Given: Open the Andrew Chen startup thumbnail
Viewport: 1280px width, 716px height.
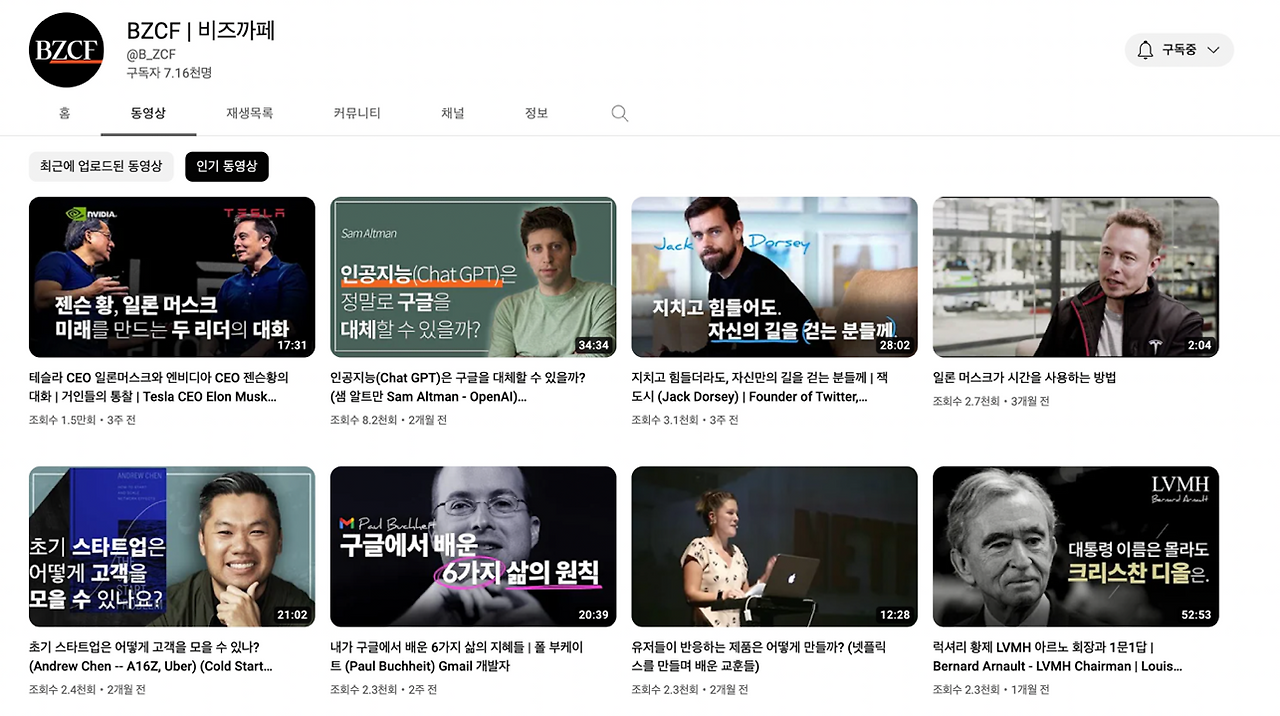Looking at the screenshot, I should point(172,546).
